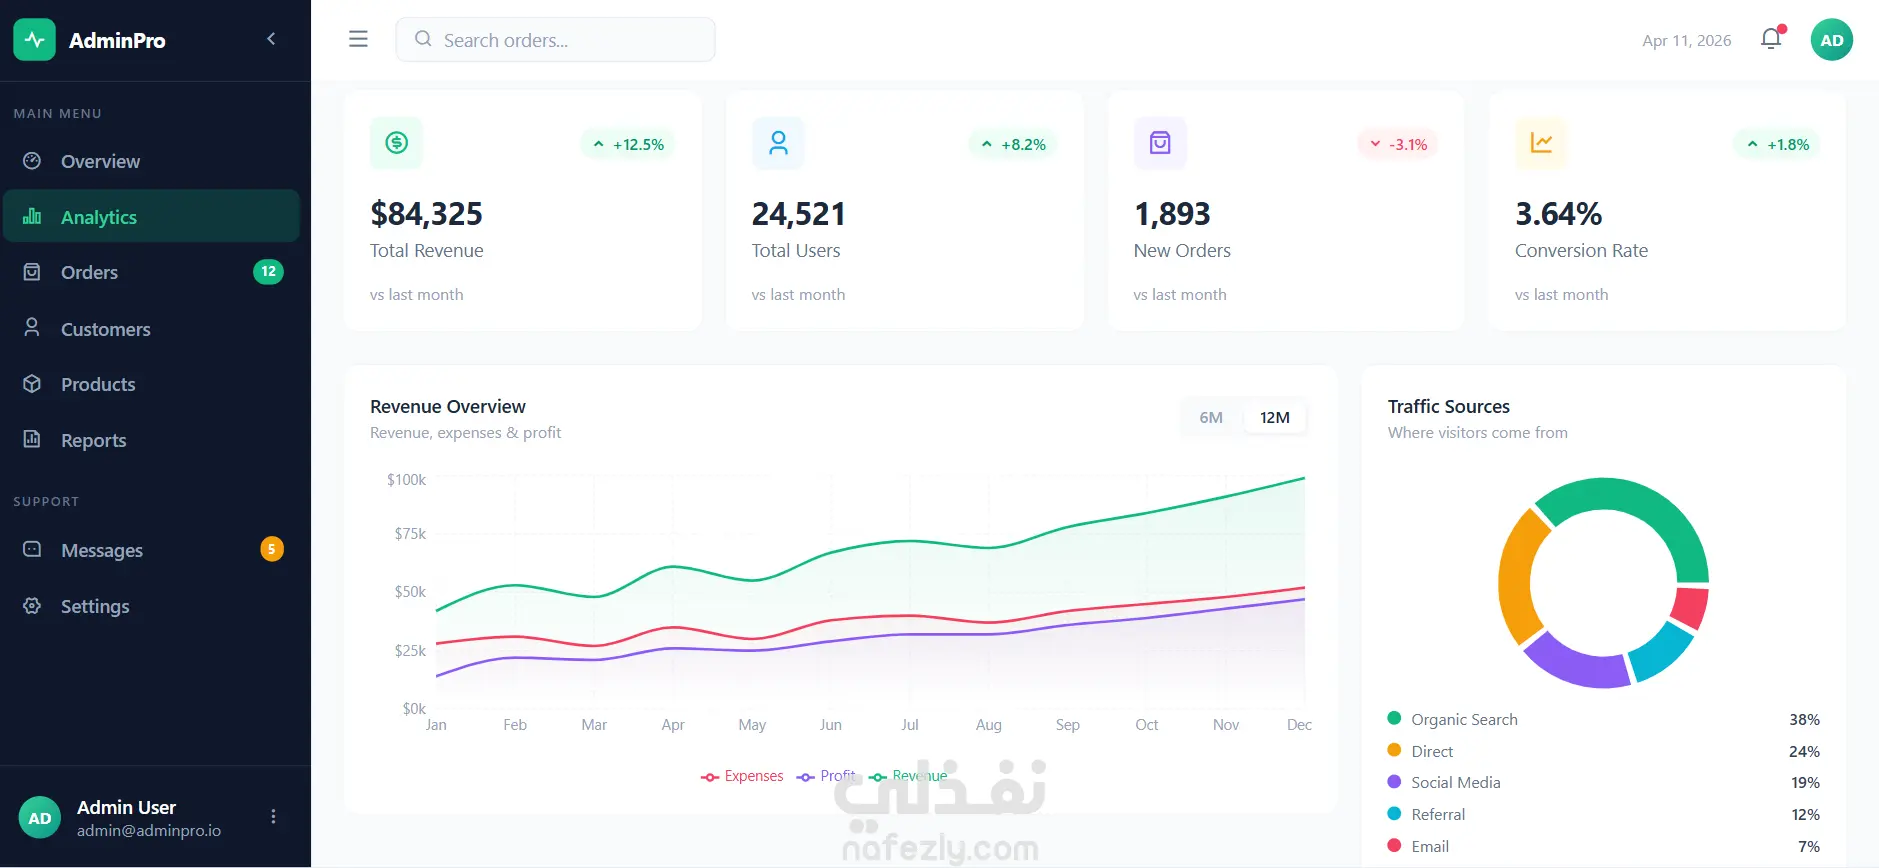Click the Analytics bar chart icon
This screenshot has height=868, width=1879.
[32, 216]
